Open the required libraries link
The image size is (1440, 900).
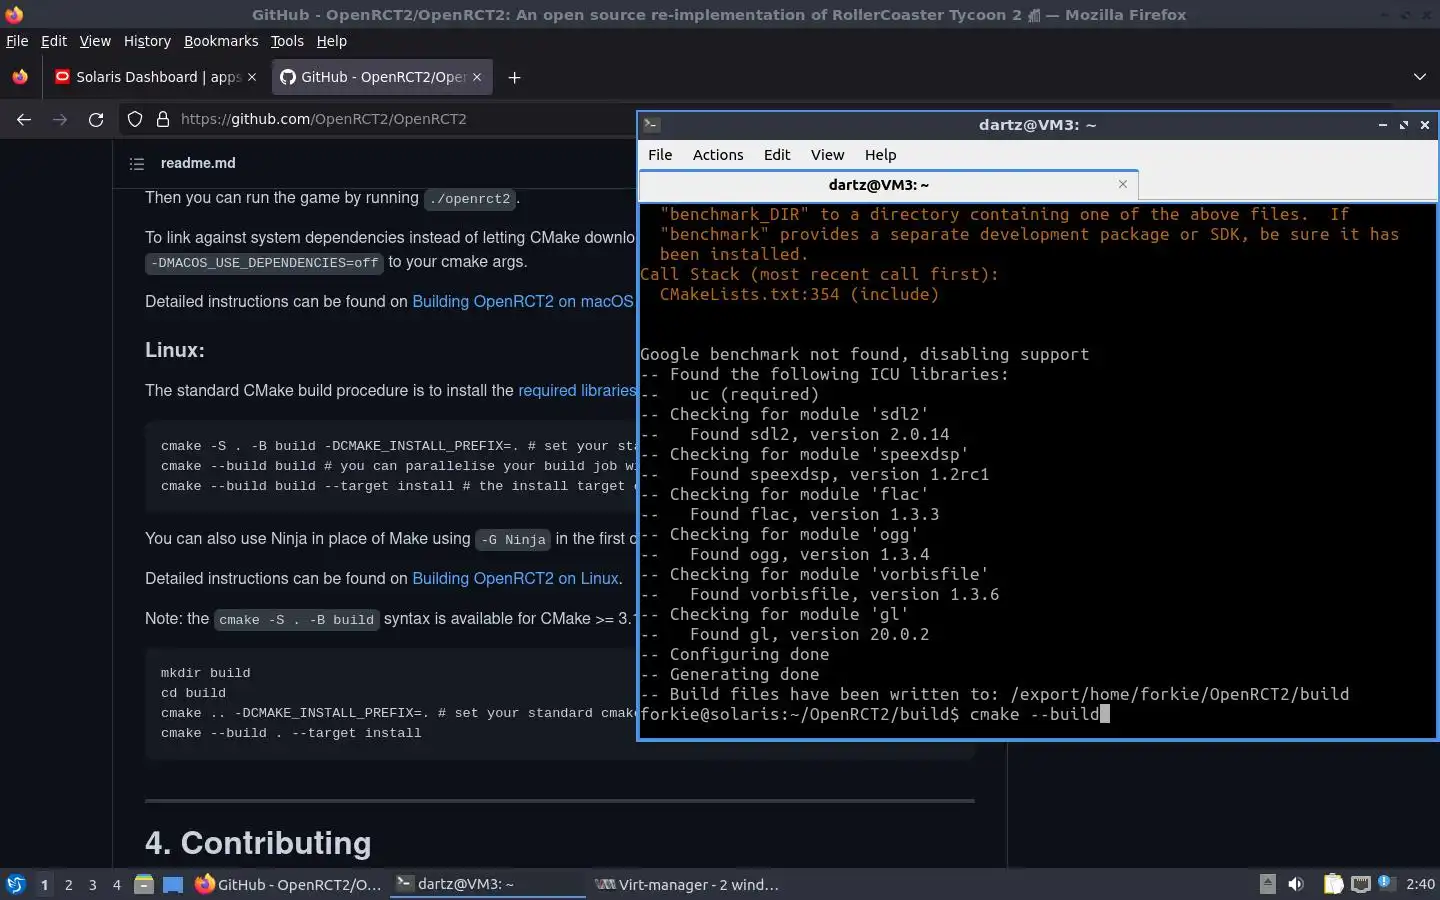pyautogui.click(x=577, y=390)
